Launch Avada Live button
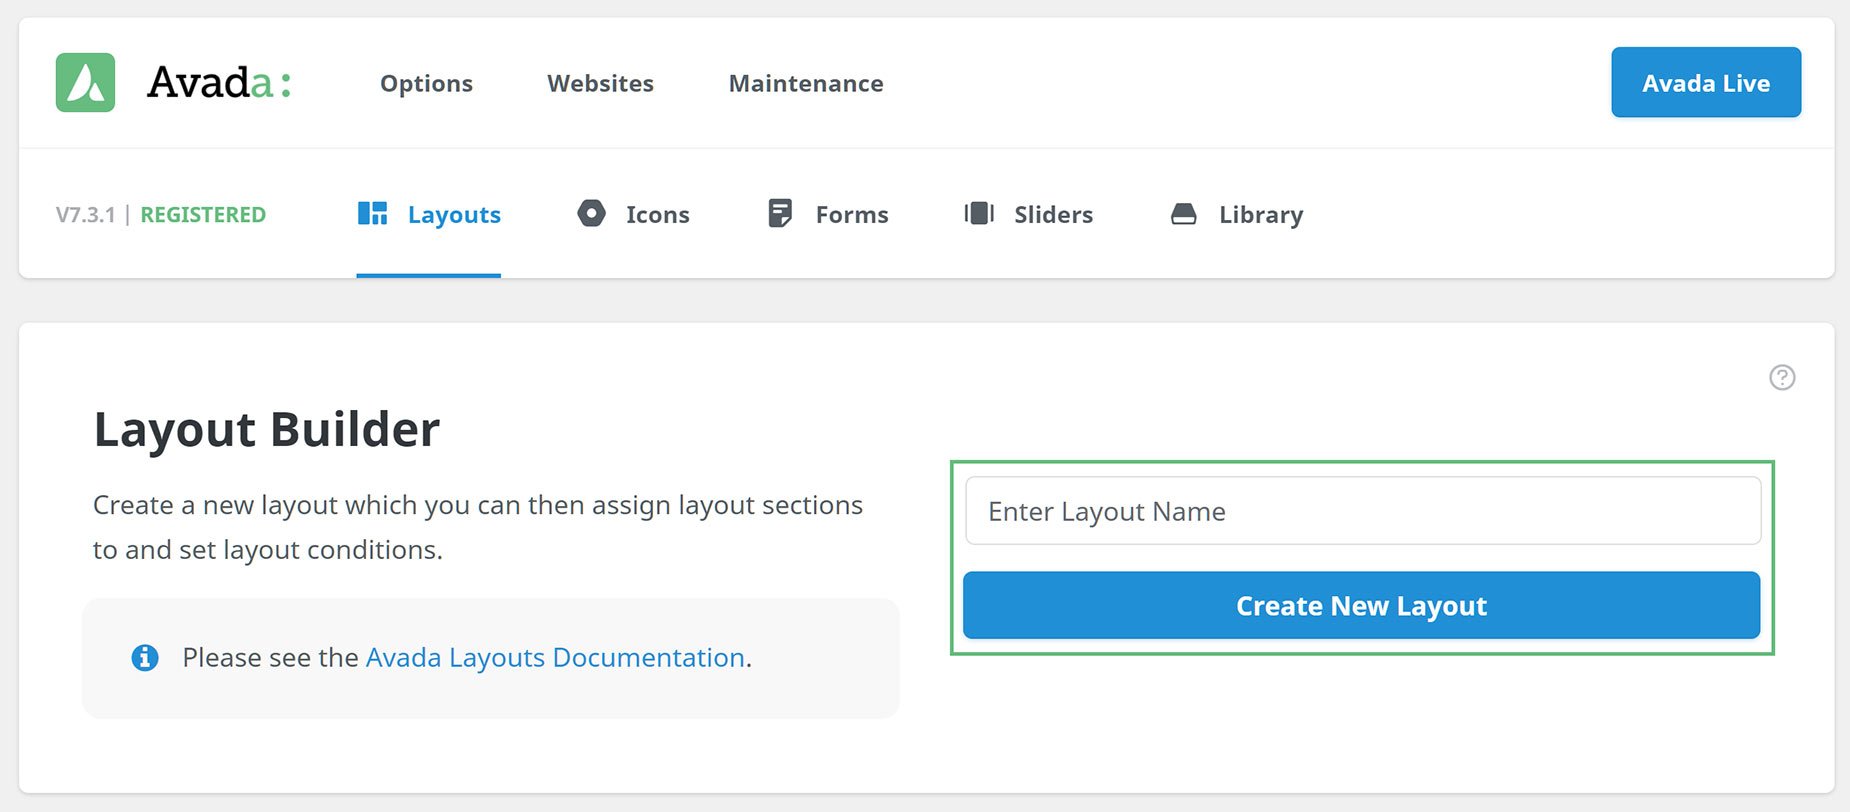The width and height of the screenshot is (1850, 812). [1706, 82]
